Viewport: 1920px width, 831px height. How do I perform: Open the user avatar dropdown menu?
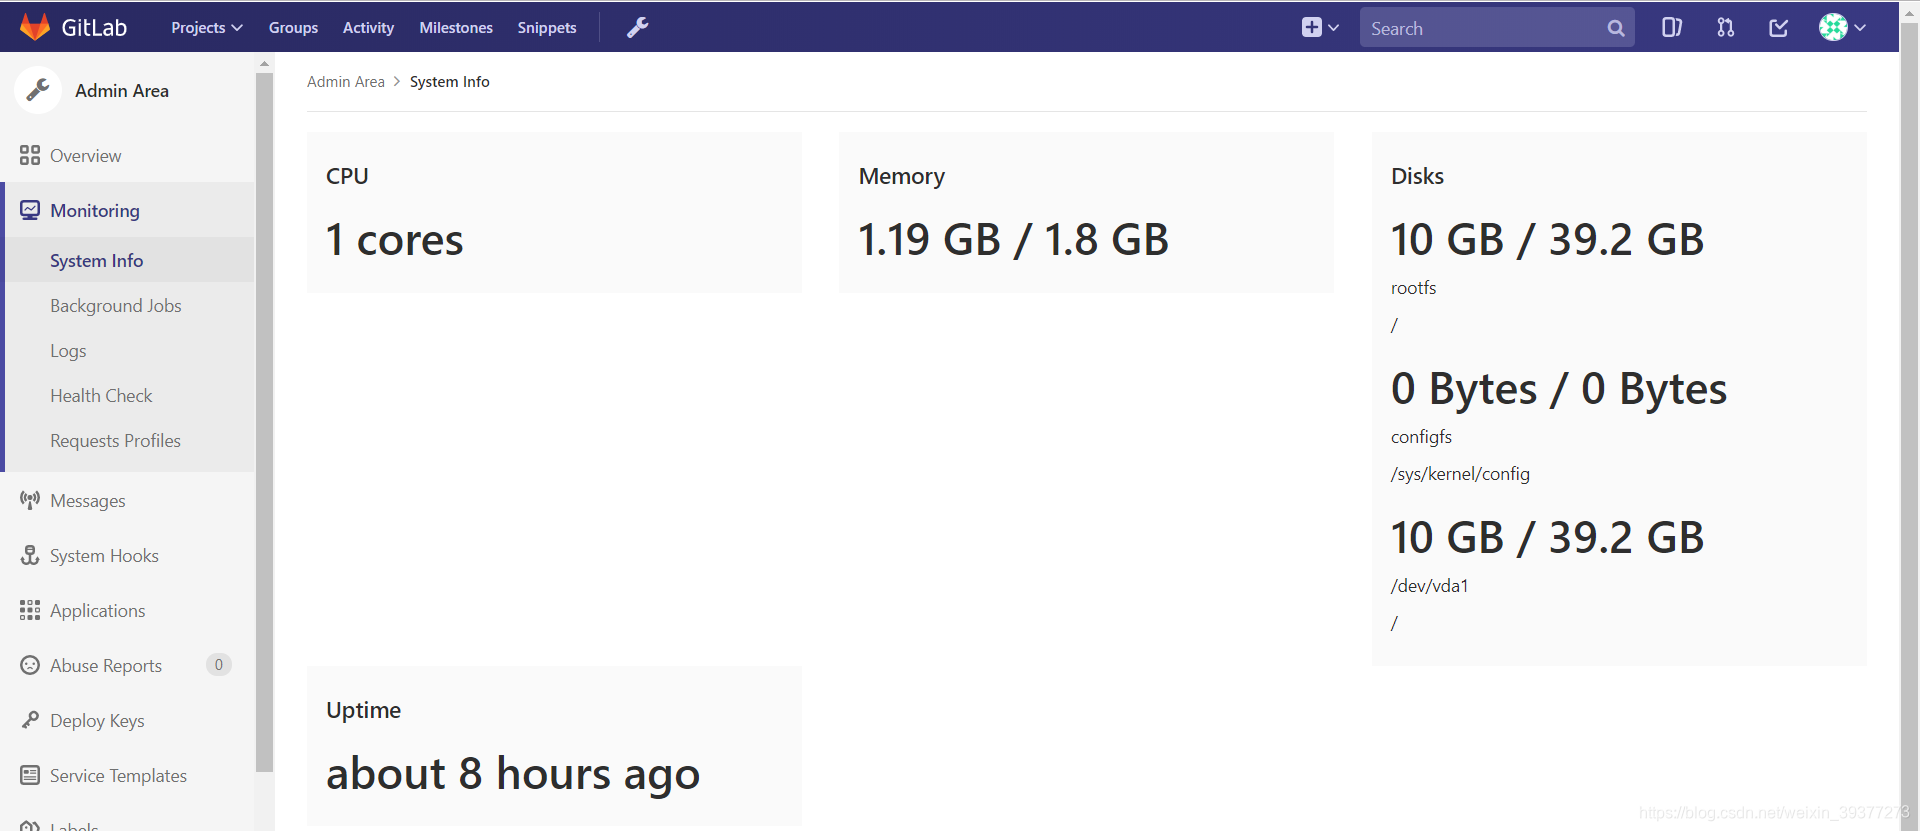click(x=1841, y=28)
